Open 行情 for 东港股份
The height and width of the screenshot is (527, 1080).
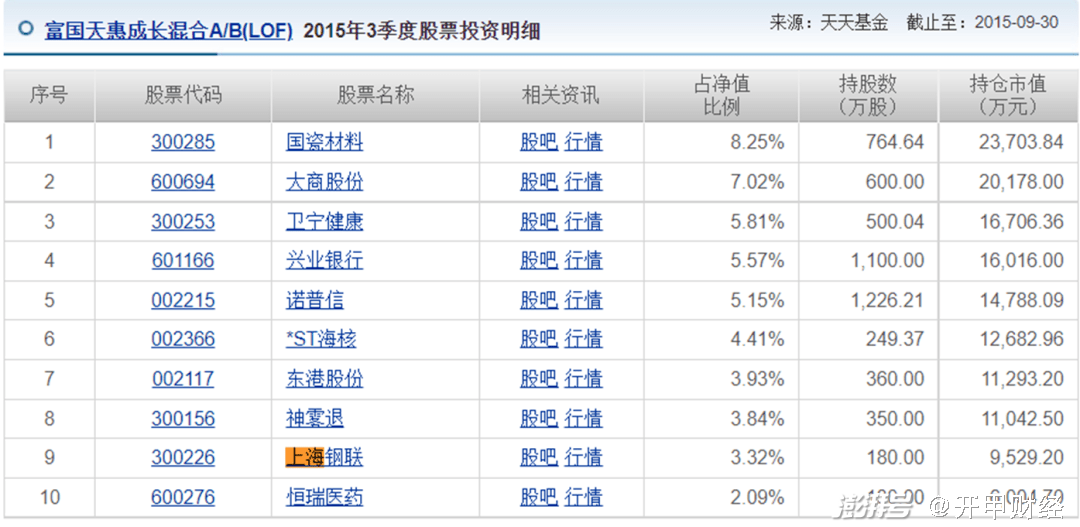(583, 379)
